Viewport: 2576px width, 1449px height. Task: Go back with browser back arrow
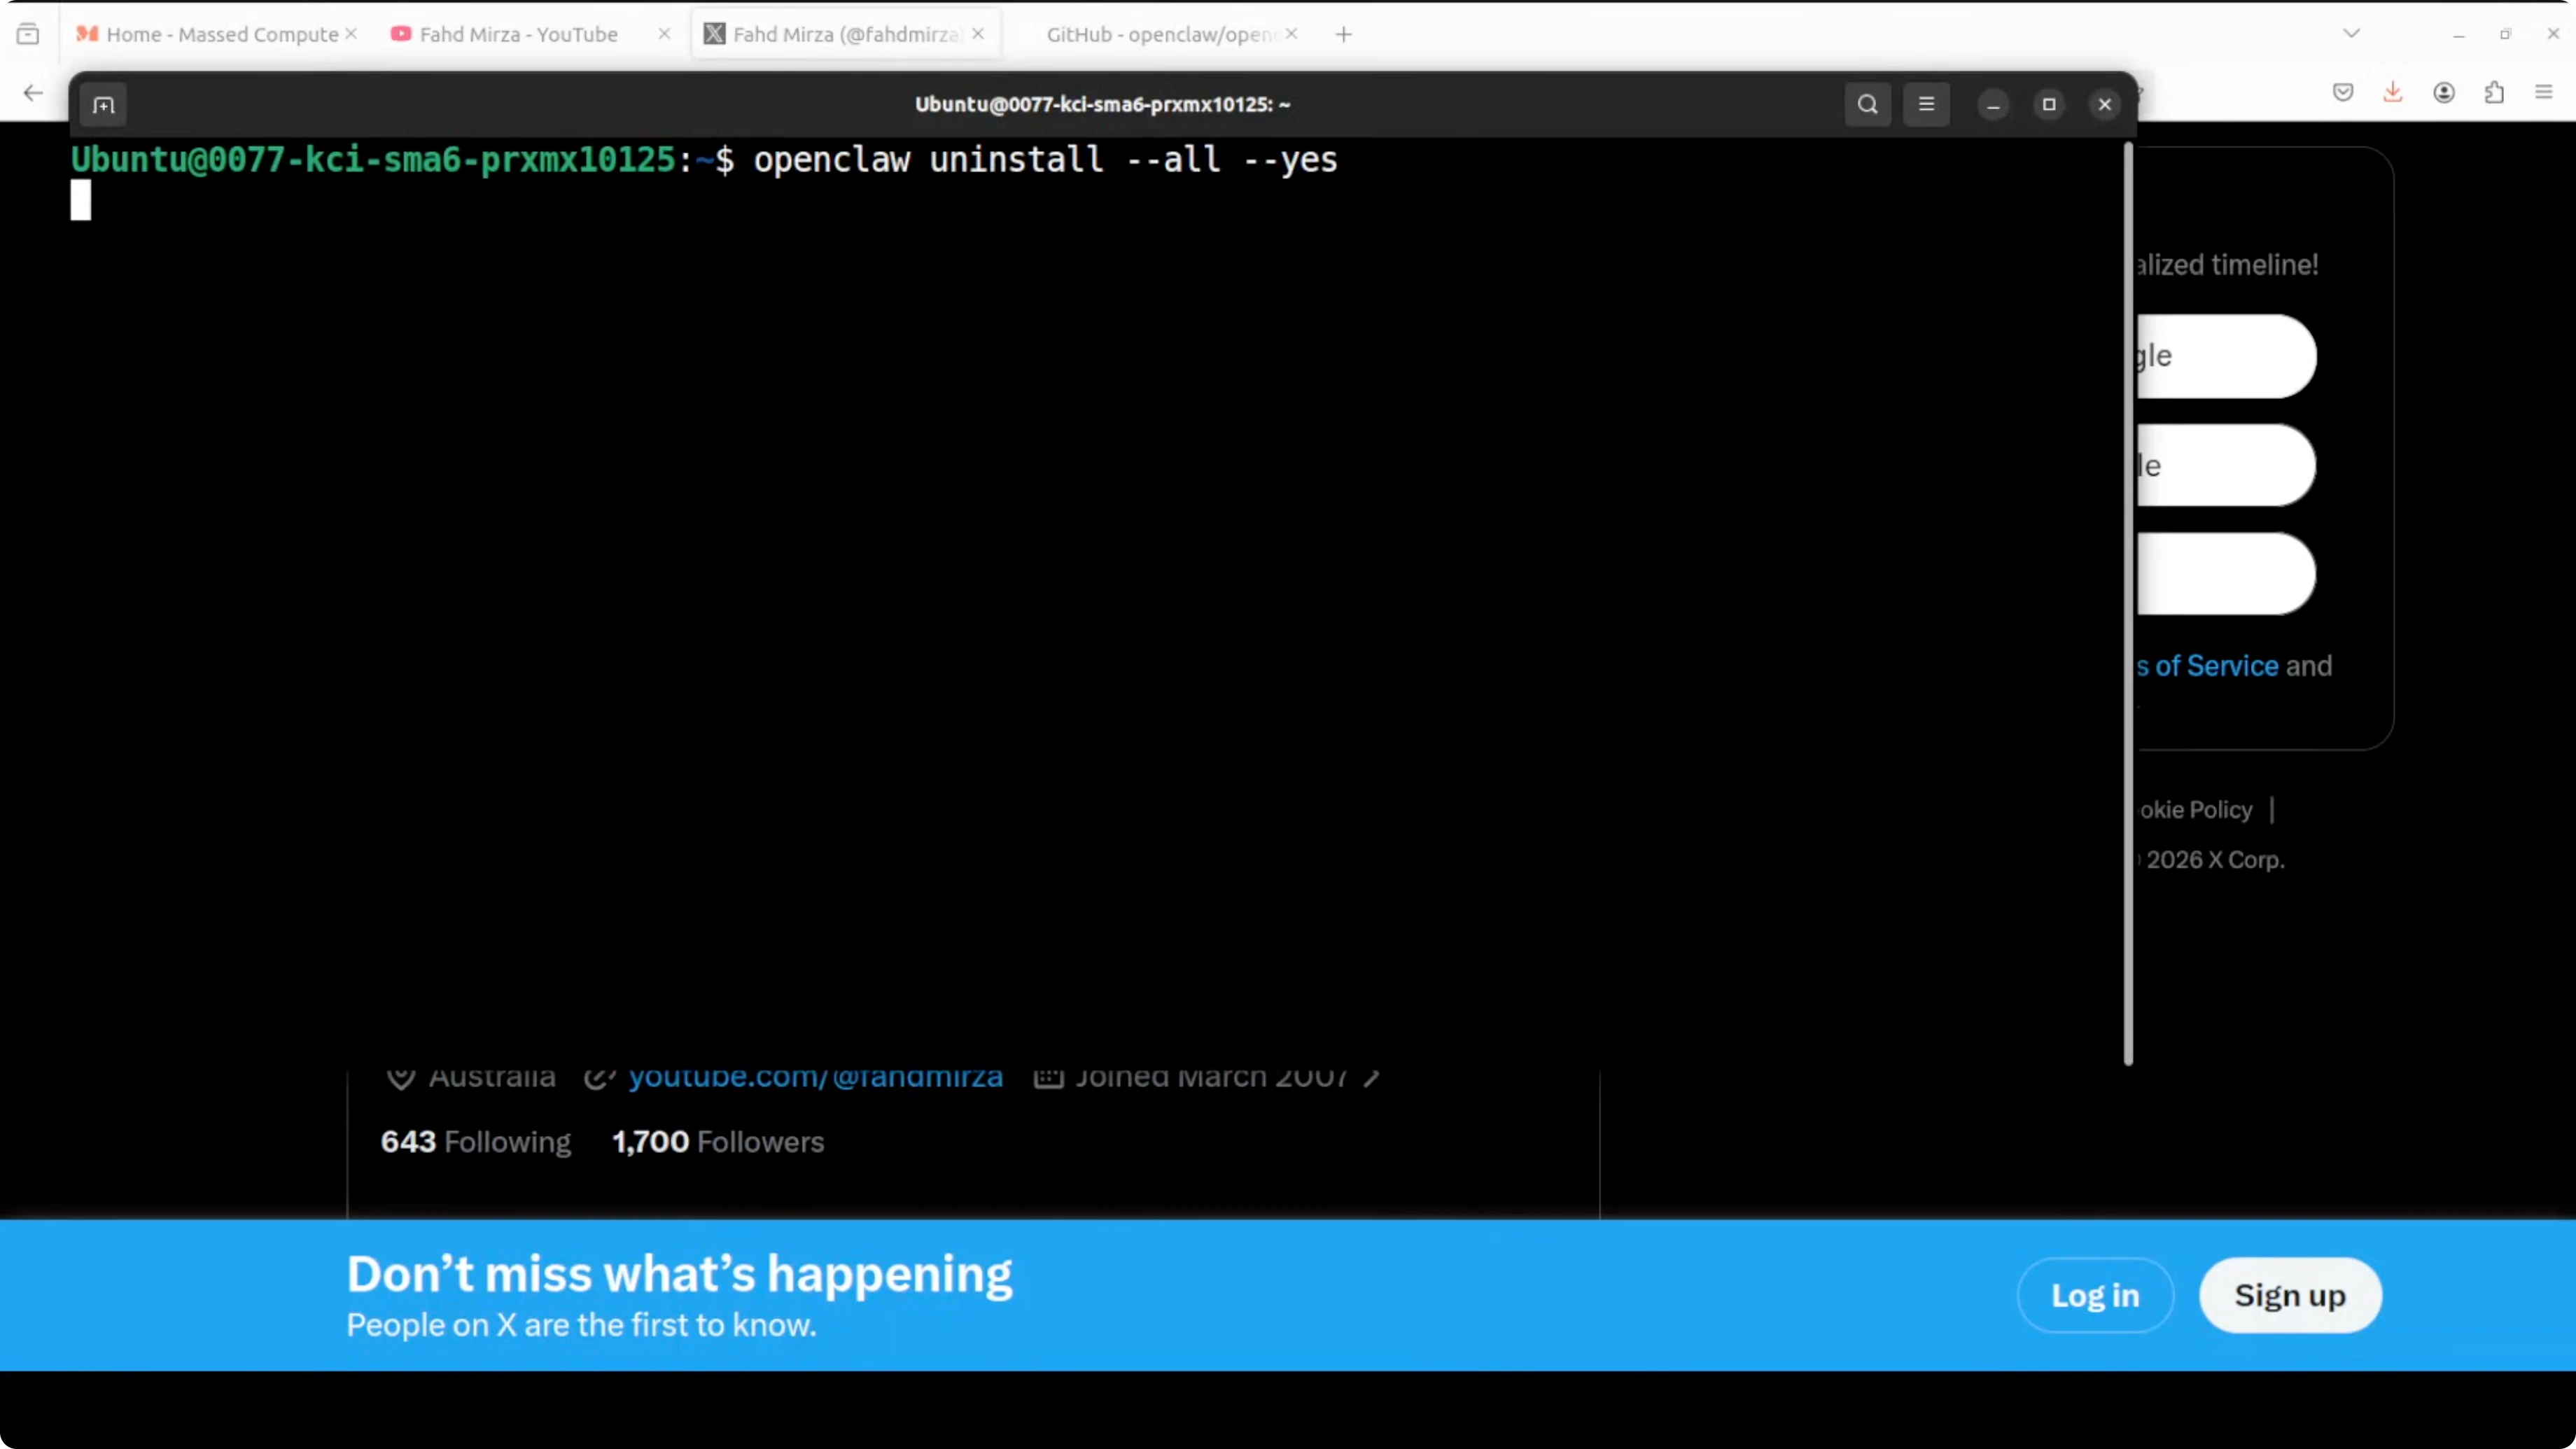point(32,93)
